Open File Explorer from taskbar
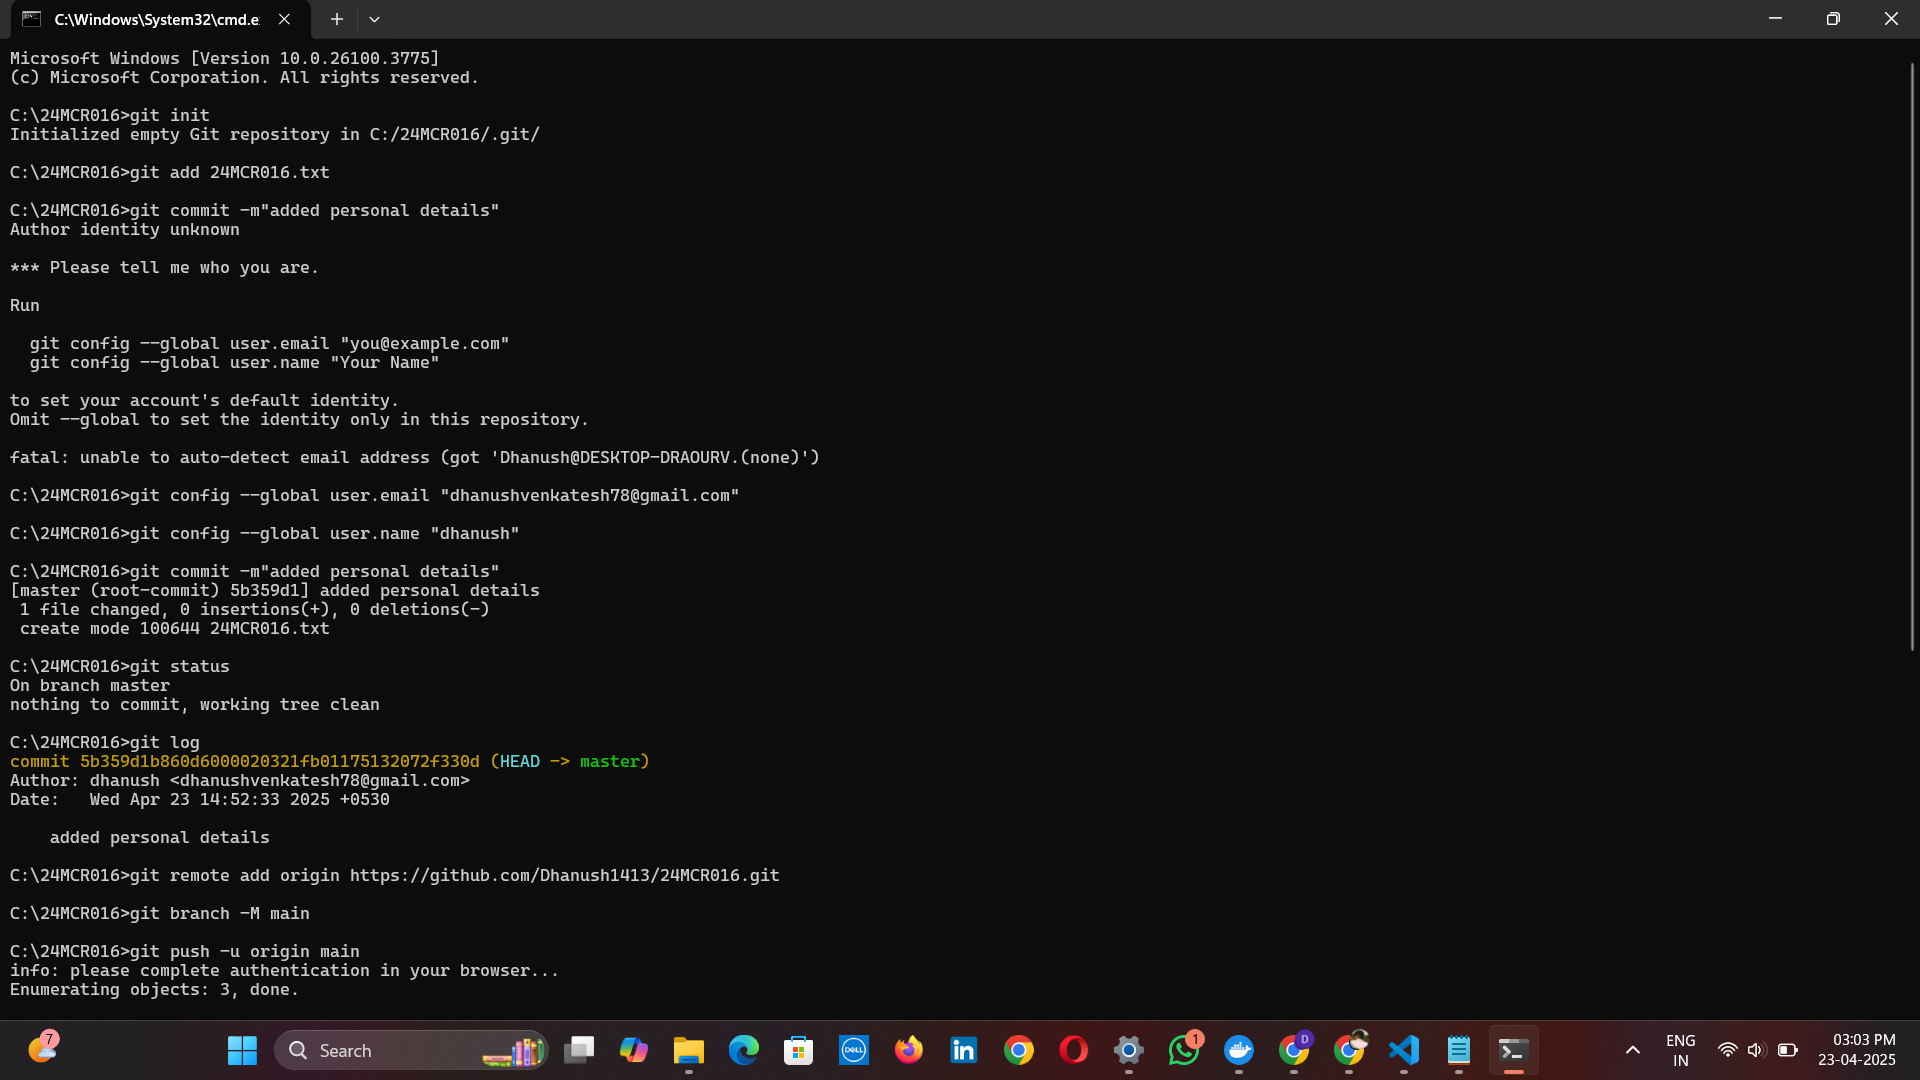The width and height of the screenshot is (1920, 1080). click(x=689, y=1050)
